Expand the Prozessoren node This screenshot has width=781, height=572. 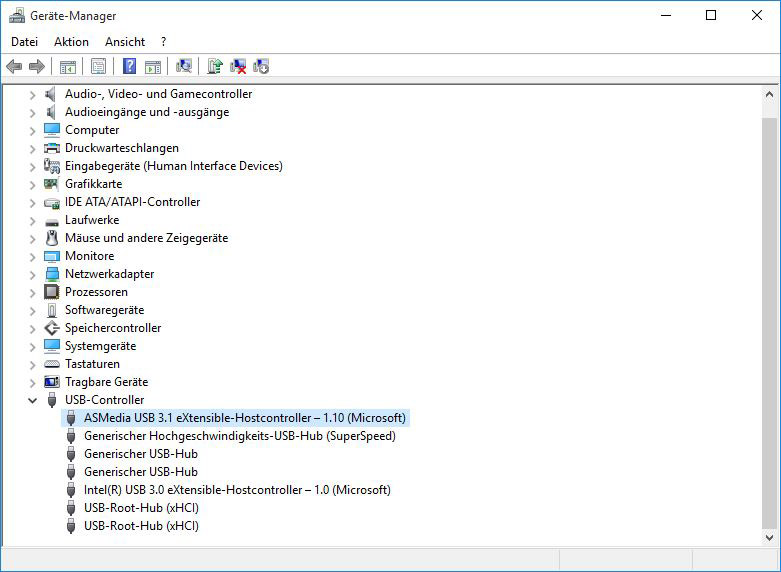point(32,292)
